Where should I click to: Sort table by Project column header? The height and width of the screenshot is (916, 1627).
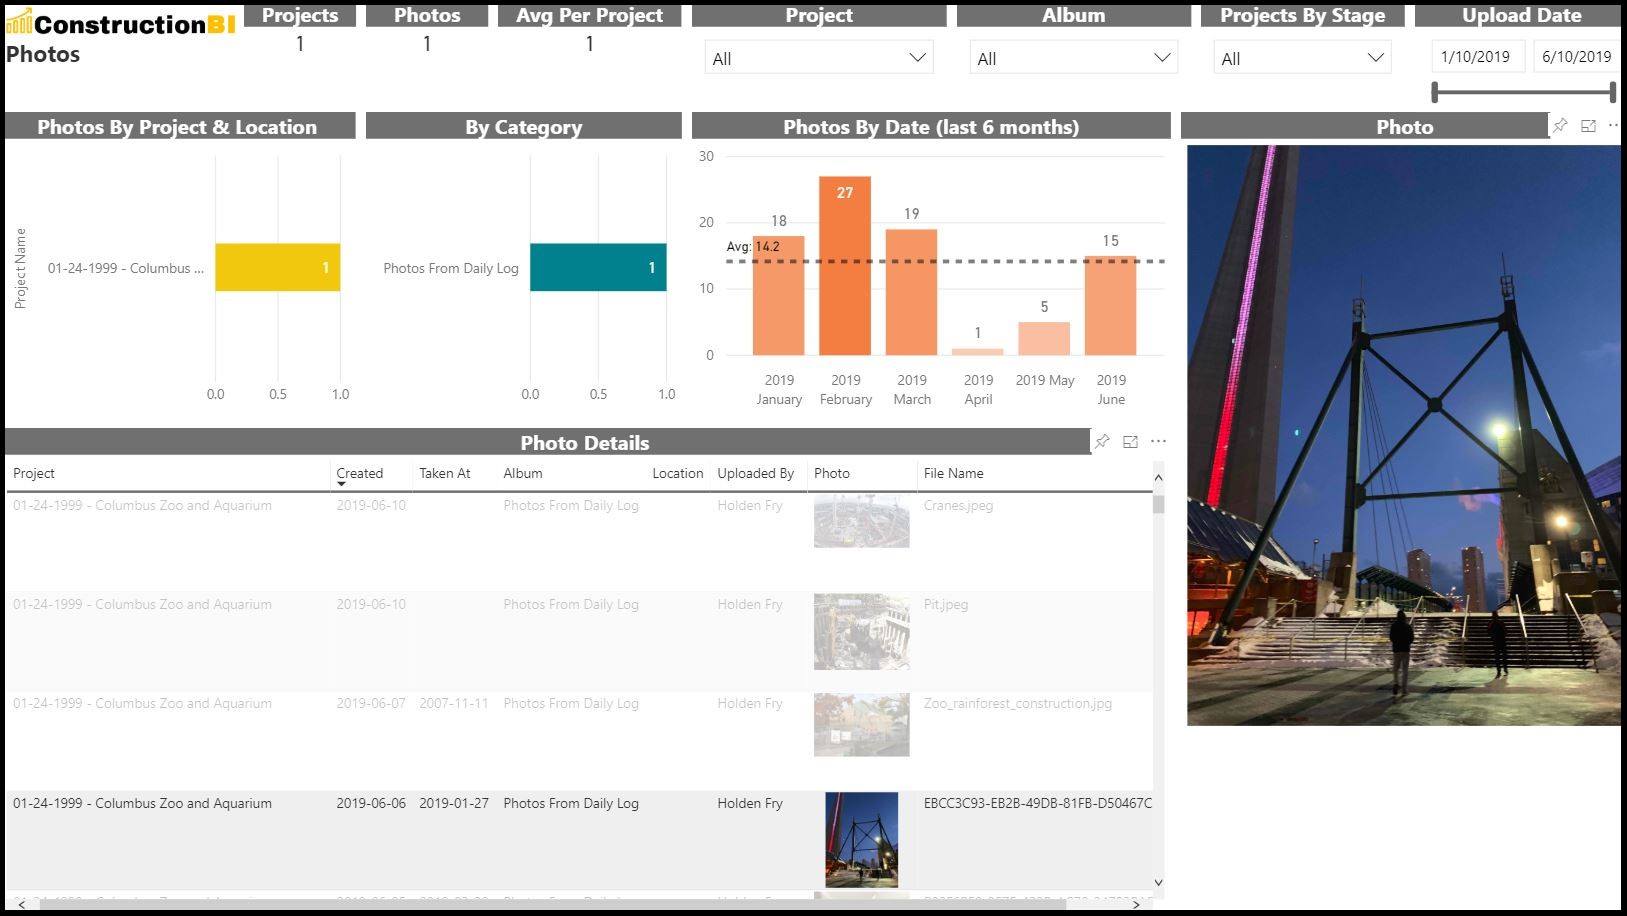pyautogui.click(x=34, y=473)
